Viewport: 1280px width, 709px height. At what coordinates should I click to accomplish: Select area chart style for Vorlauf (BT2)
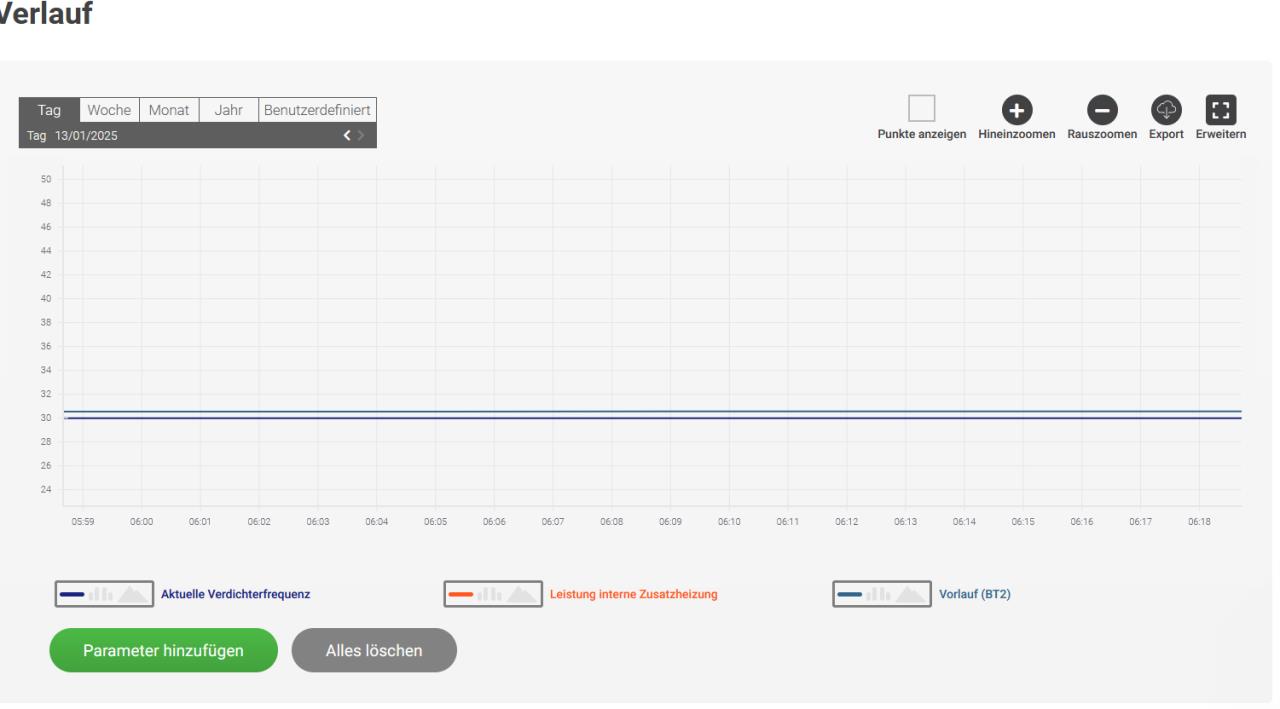point(909,594)
